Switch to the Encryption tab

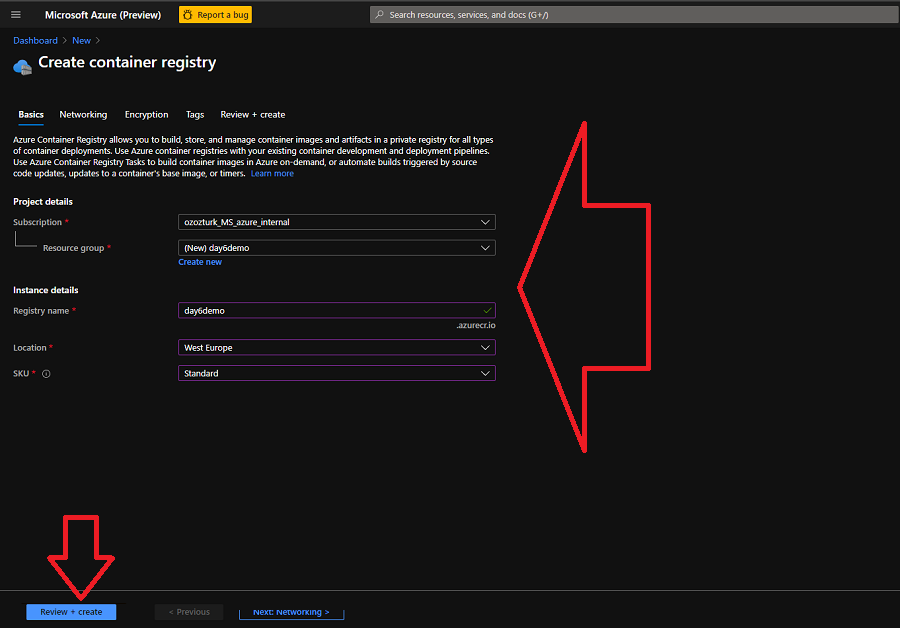click(146, 115)
